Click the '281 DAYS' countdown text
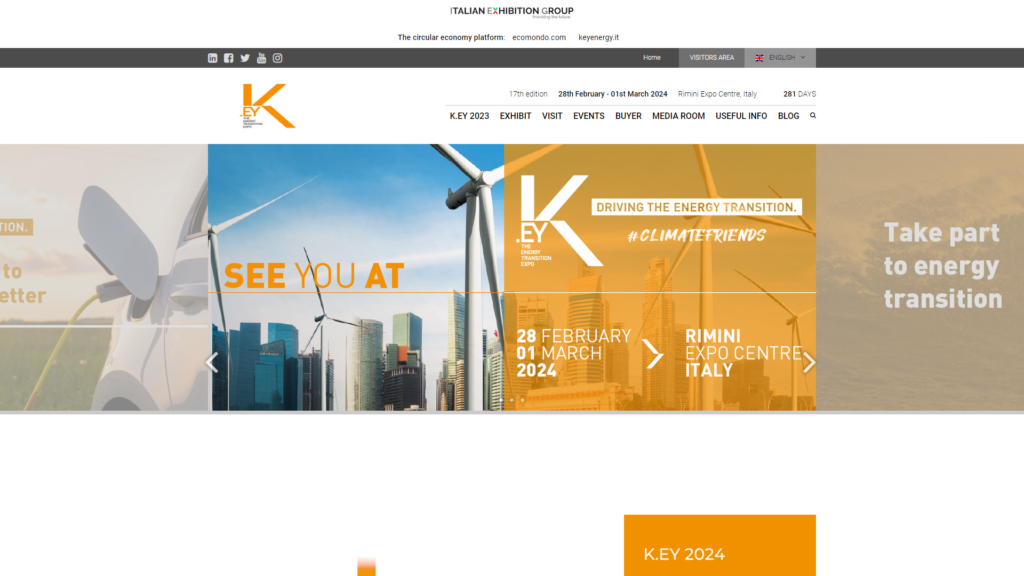The height and width of the screenshot is (576, 1024). tap(799, 94)
